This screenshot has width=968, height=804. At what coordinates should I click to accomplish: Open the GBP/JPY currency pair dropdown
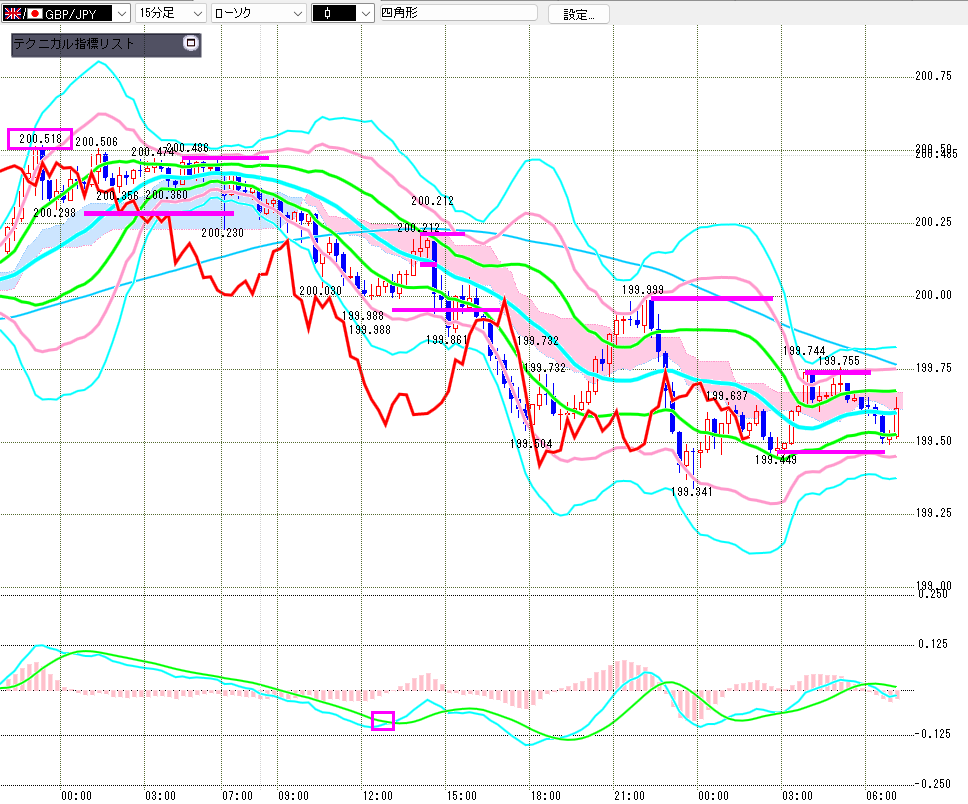119,13
